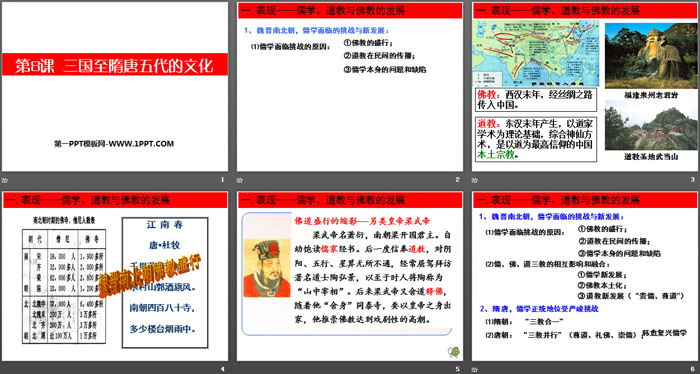700x374 pixels.
Task: Click the animation star icon under slide 6
Action: (475, 370)
